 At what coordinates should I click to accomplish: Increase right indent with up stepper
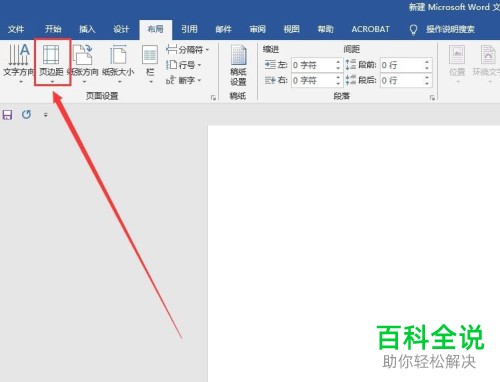(338, 77)
